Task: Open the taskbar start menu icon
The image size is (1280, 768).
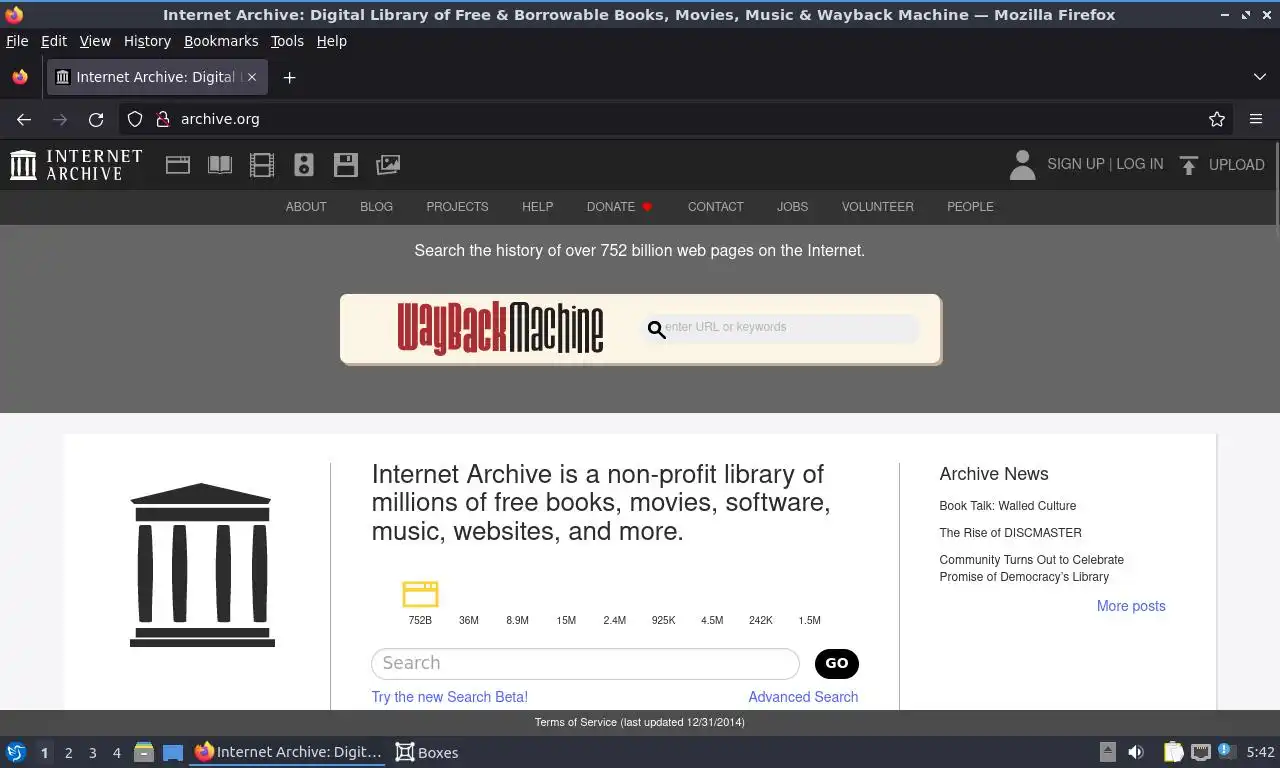Action: coord(16,752)
